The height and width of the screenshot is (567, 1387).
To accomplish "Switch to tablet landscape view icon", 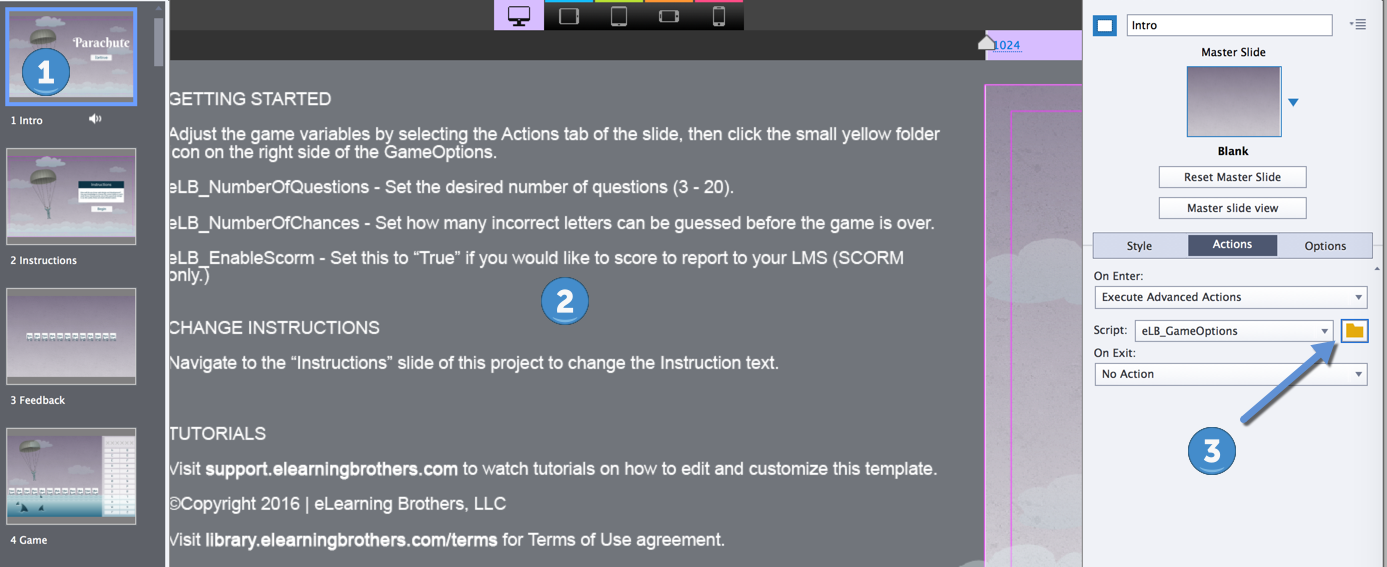I will (x=569, y=16).
